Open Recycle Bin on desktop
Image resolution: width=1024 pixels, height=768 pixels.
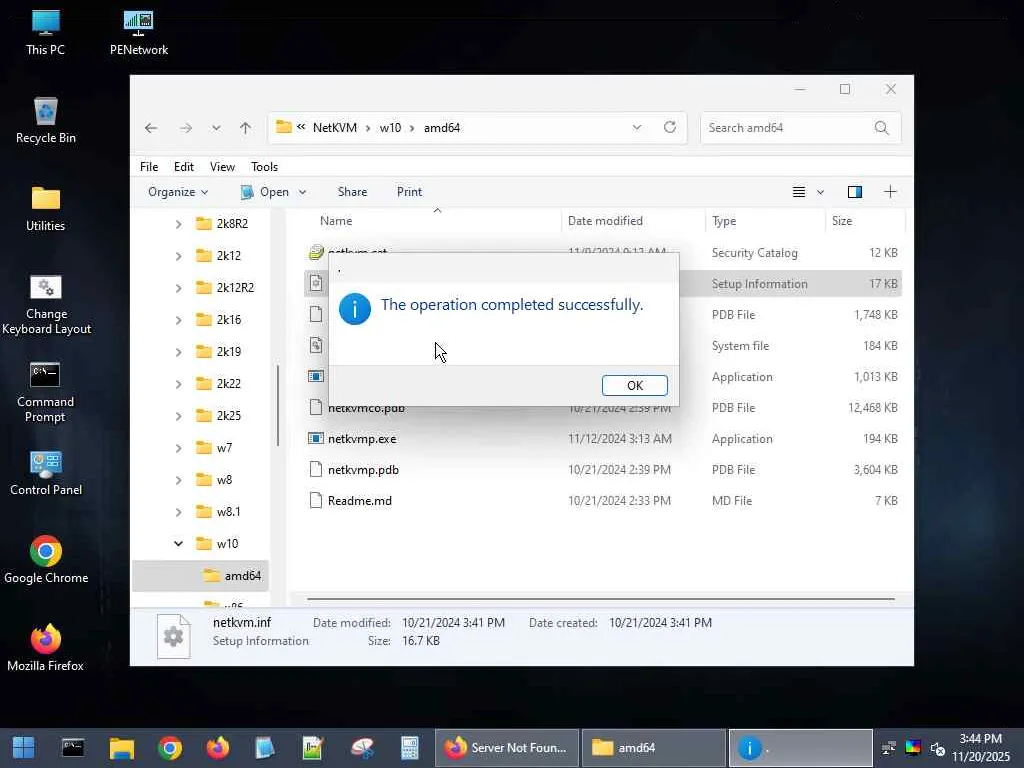46,121
